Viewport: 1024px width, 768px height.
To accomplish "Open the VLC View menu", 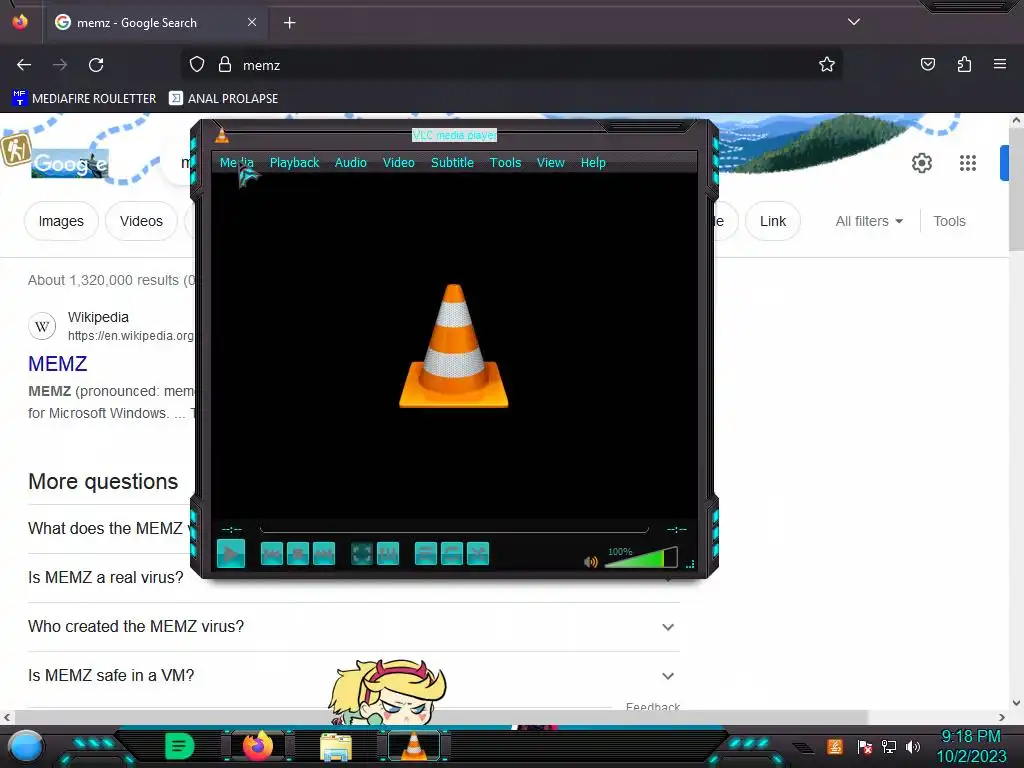I will [551, 163].
